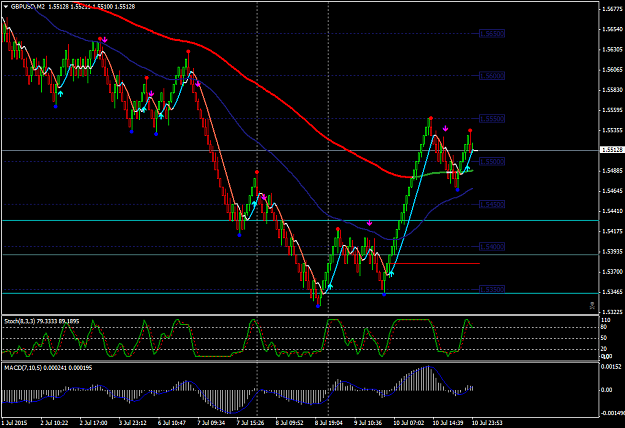Click the 9 Jul 10:36 time label
This screenshot has height=428, width=625.
(x=368, y=422)
